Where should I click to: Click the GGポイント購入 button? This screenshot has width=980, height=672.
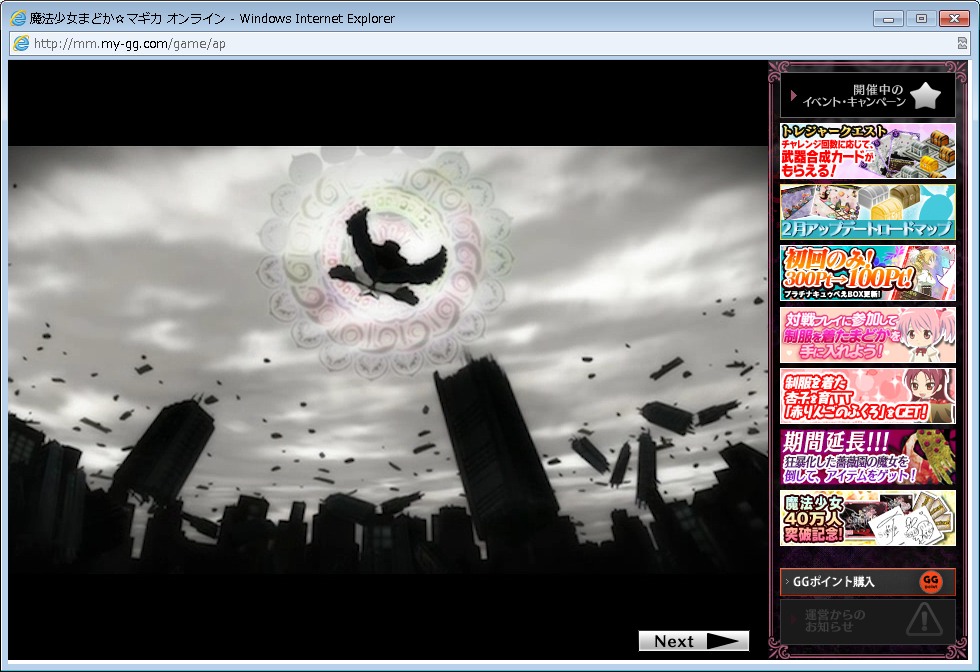click(868, 582)
